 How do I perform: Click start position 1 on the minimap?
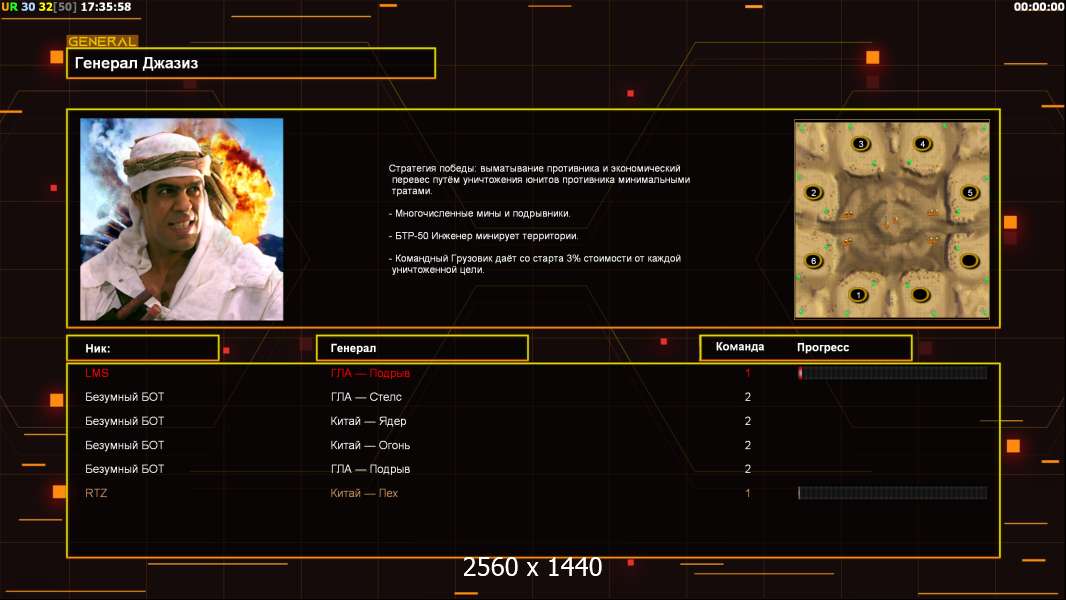coord(857,295)
